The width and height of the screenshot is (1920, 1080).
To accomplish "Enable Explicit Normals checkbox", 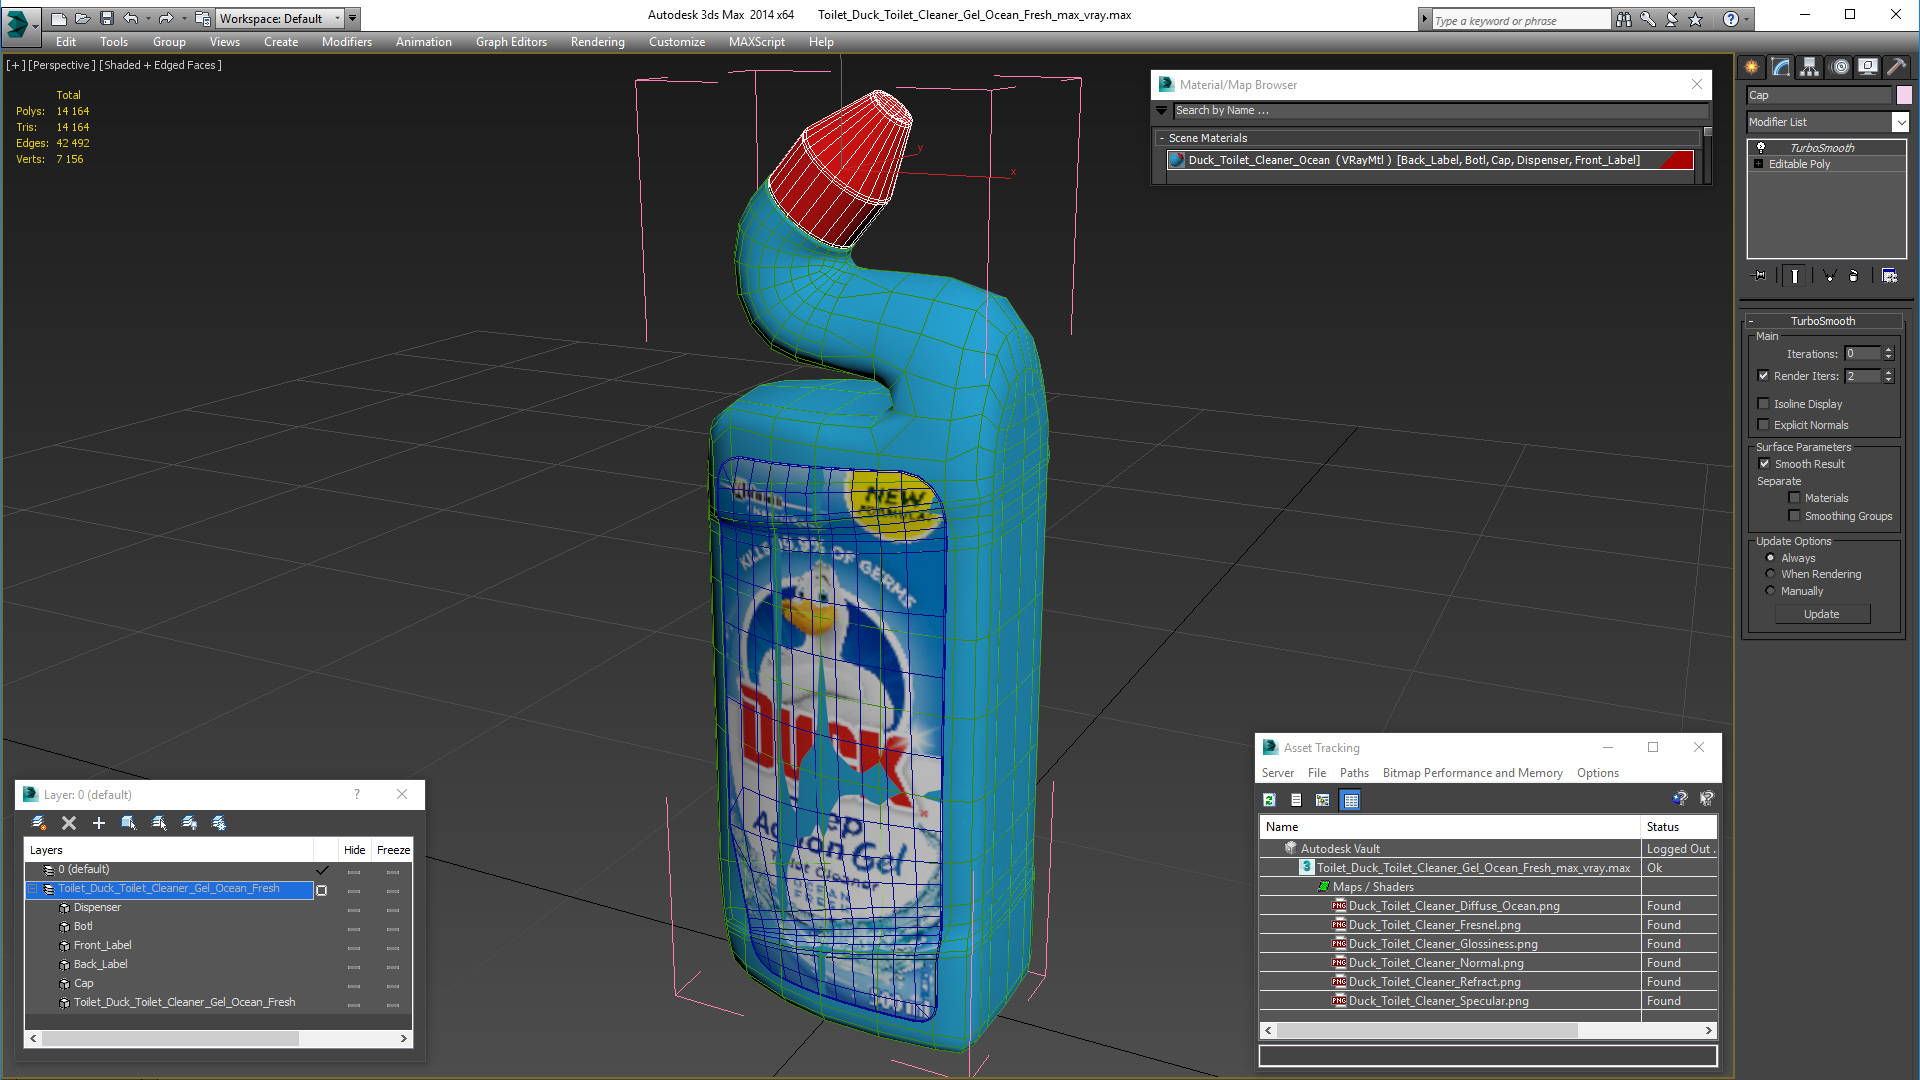I will tap(1763, 425).
